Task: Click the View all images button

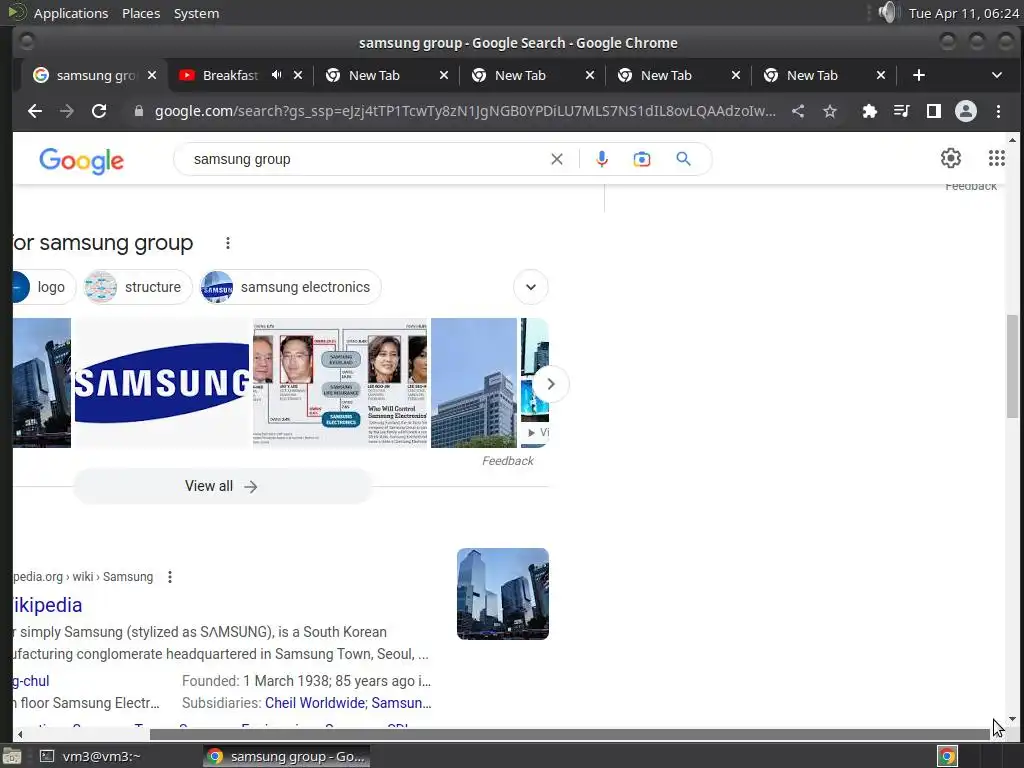Action: [222, 486]
